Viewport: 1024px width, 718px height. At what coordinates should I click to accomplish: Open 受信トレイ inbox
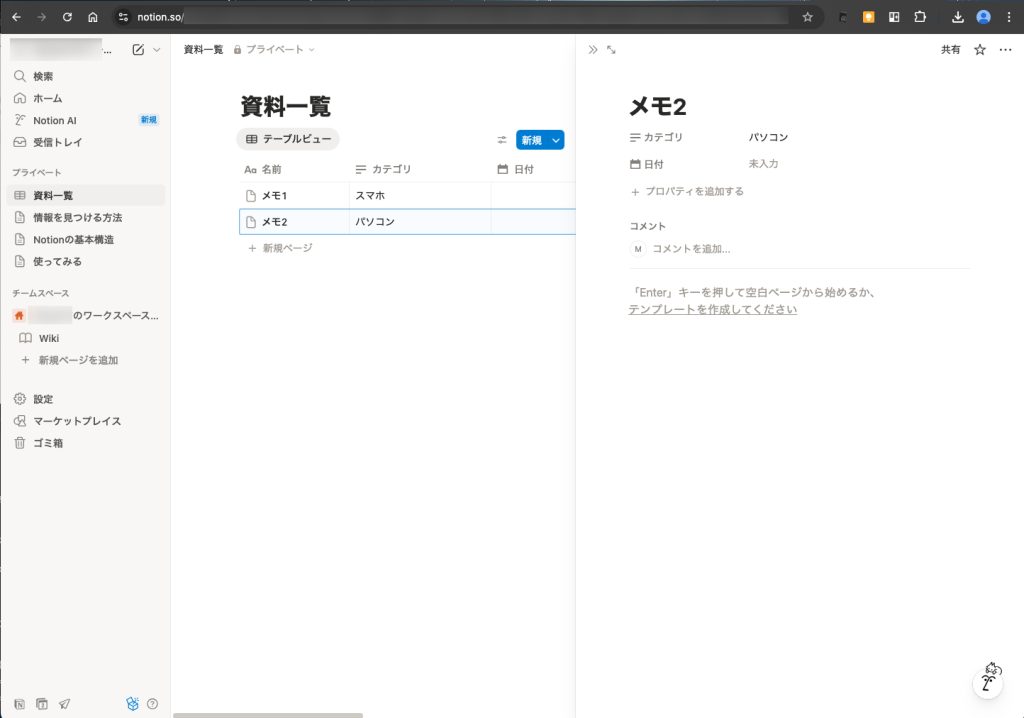[86, 142]
